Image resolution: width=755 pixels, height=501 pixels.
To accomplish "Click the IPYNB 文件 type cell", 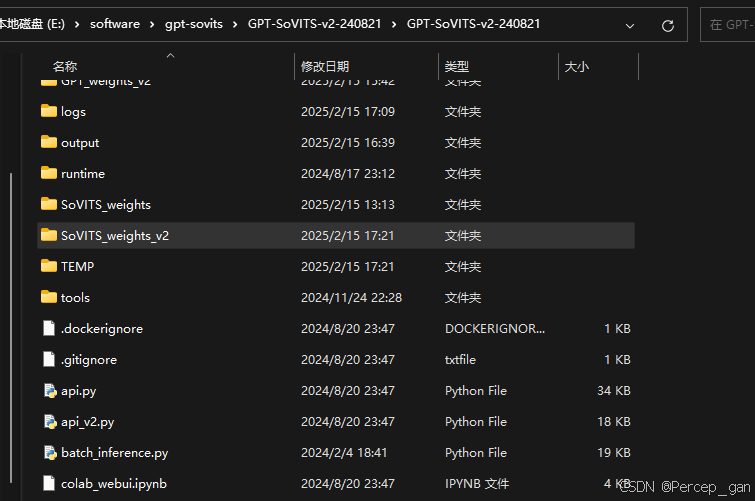I will click(x=477, y=484).
